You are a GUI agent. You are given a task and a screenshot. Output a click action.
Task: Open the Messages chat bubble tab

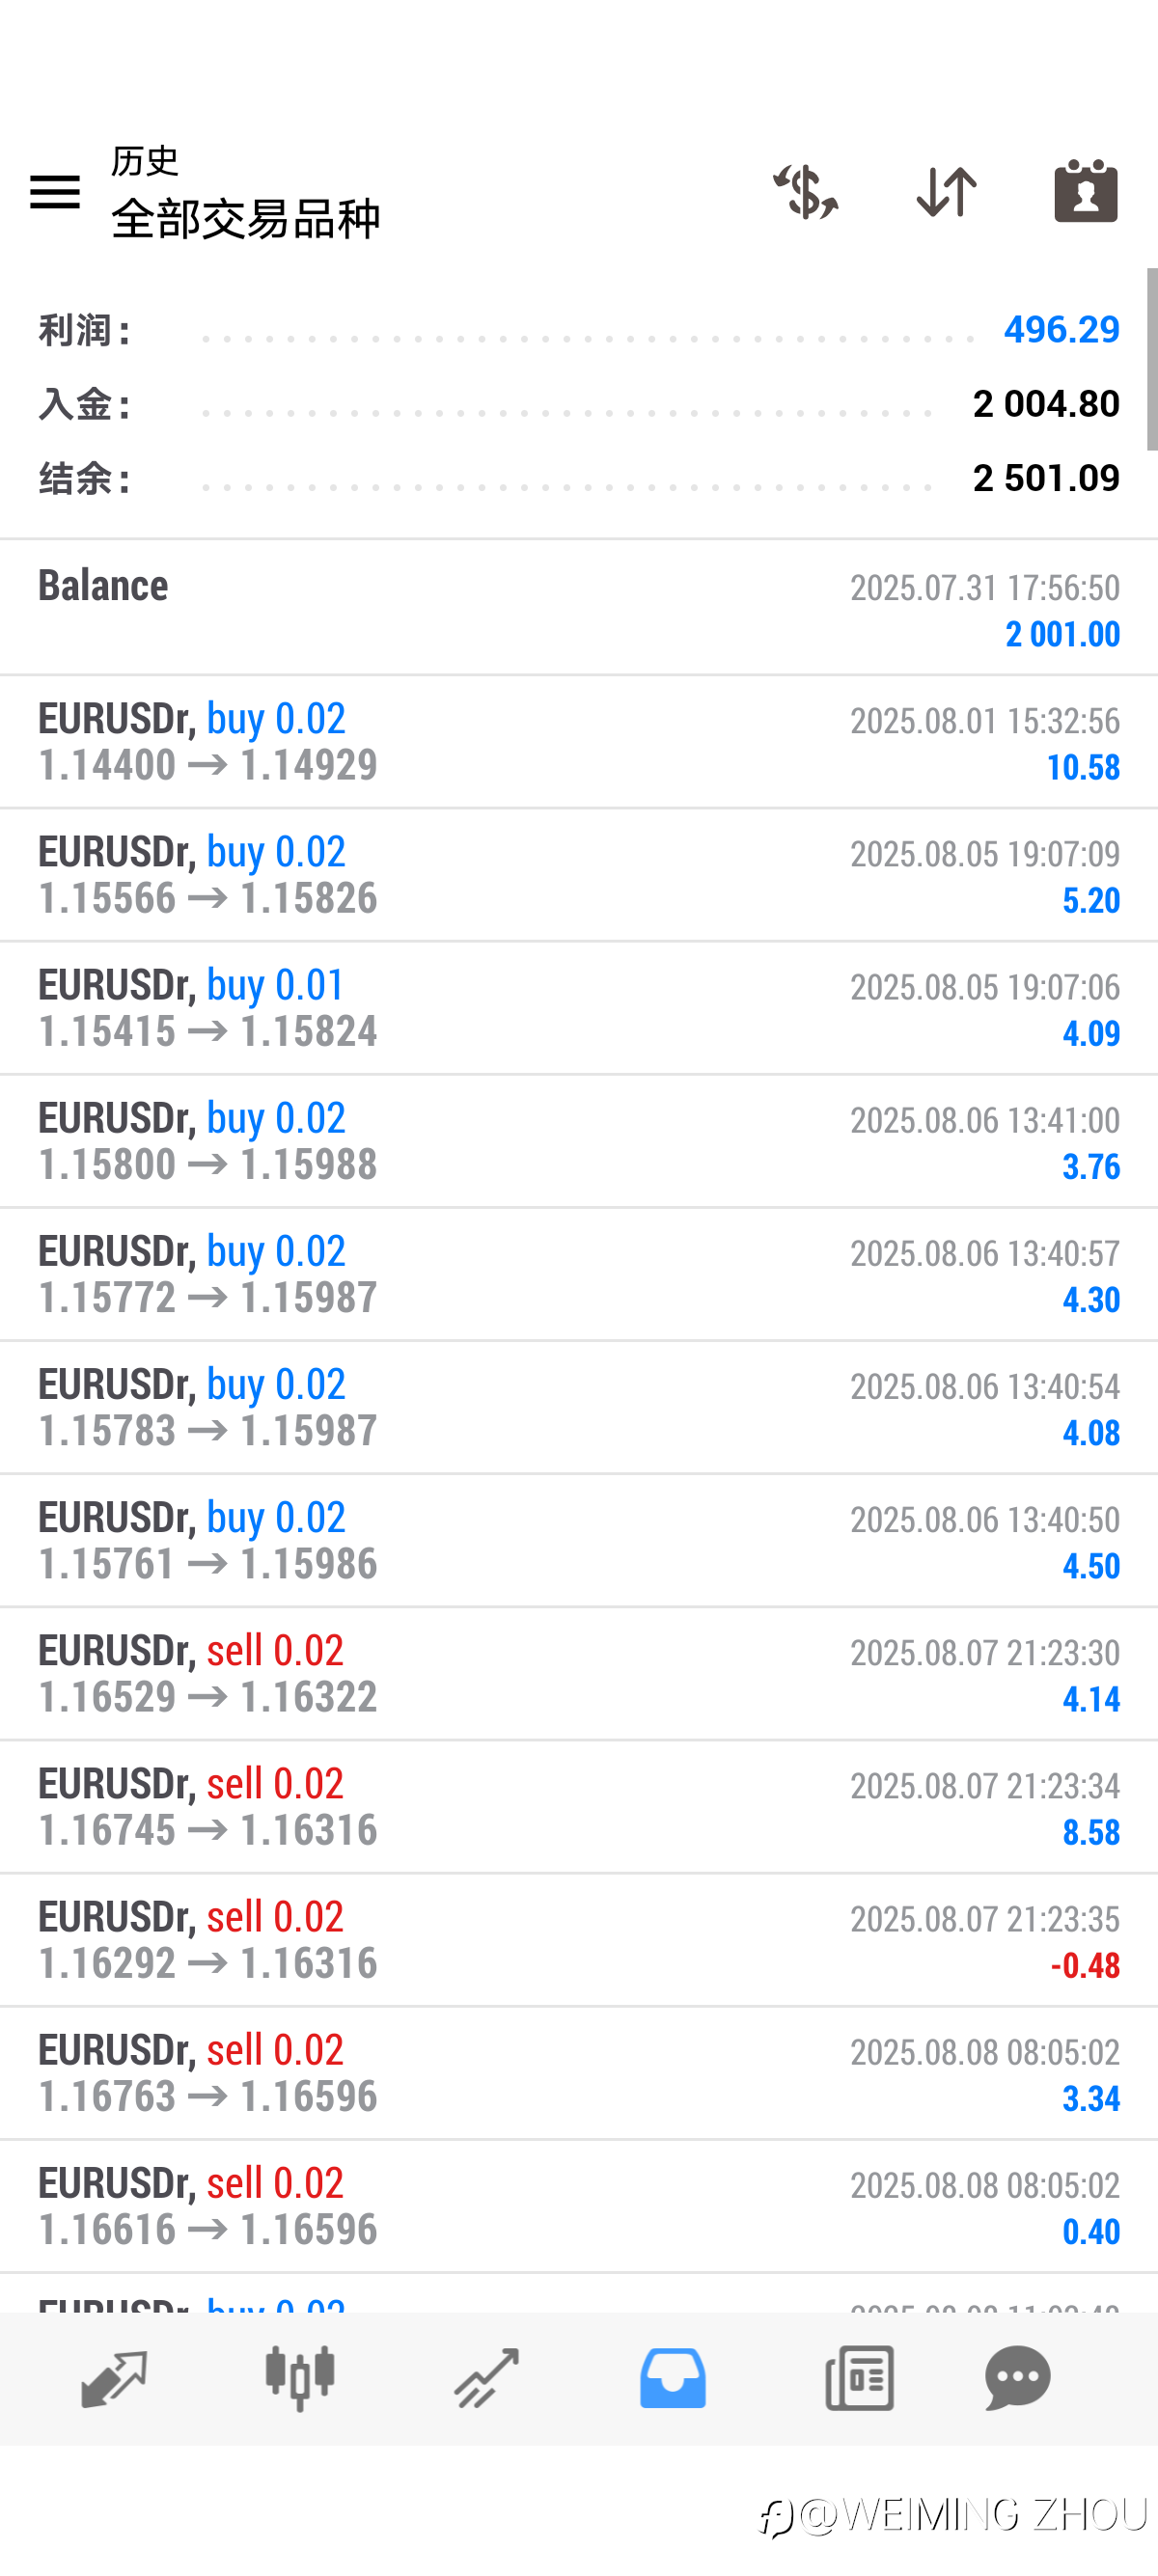coord(1018,2378)
